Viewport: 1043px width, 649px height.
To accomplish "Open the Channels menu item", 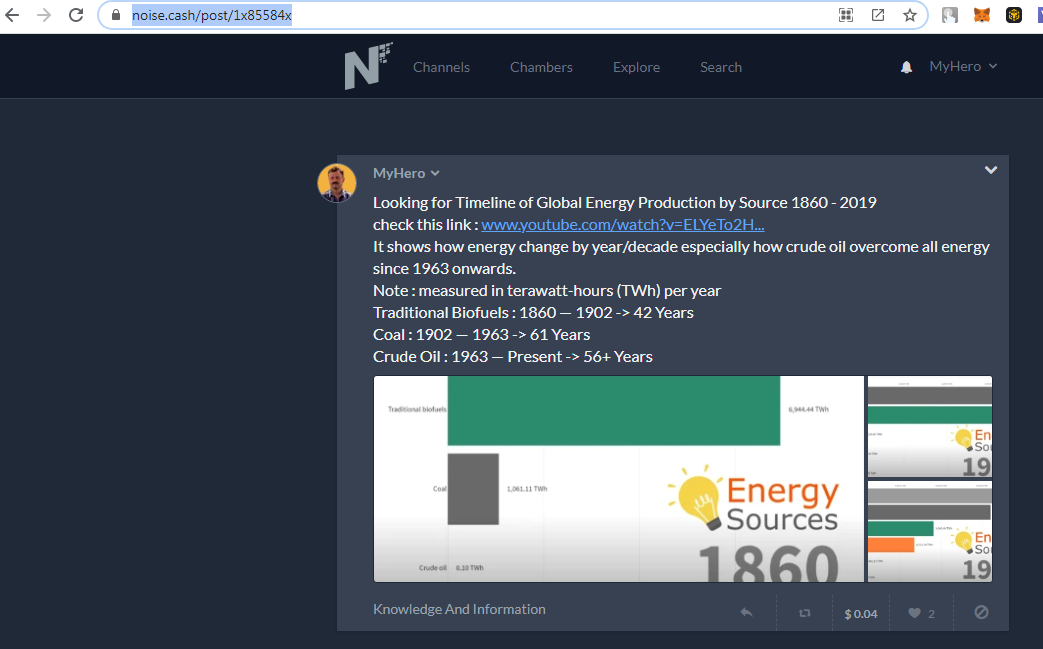I will point(441,67).
